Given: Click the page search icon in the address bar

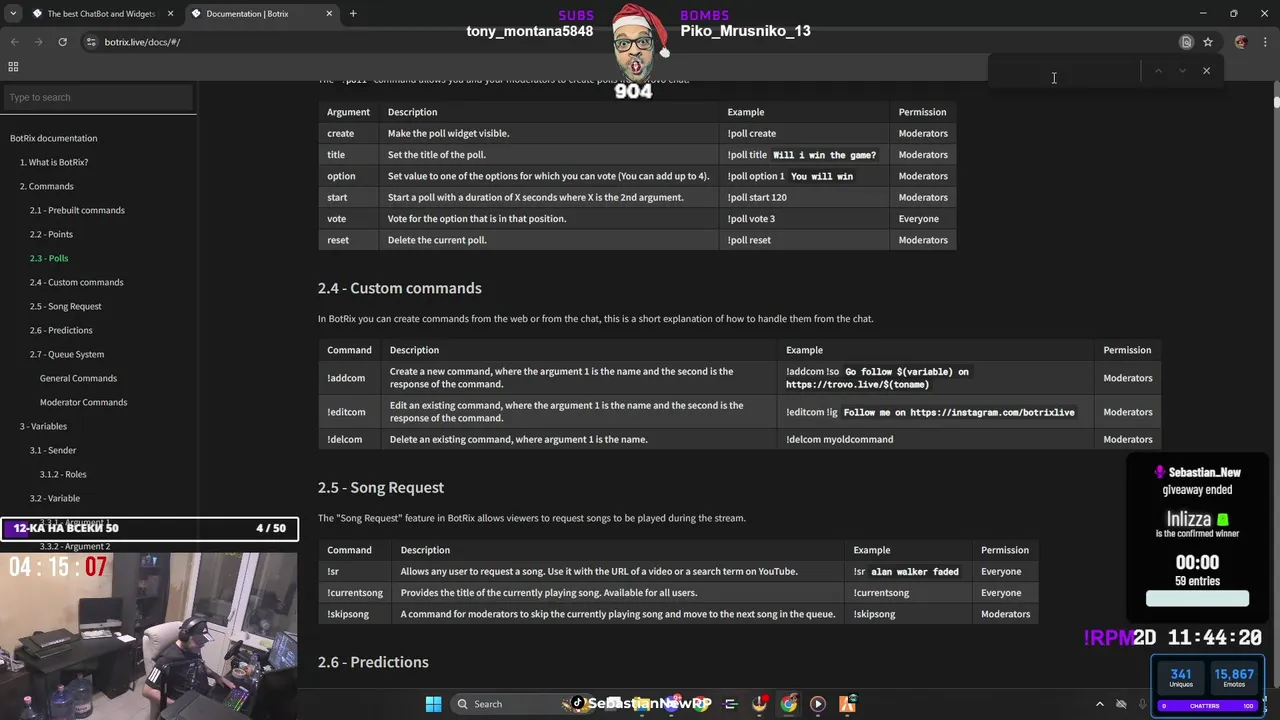Looking at the screenshot, I should click(1186, 42).
